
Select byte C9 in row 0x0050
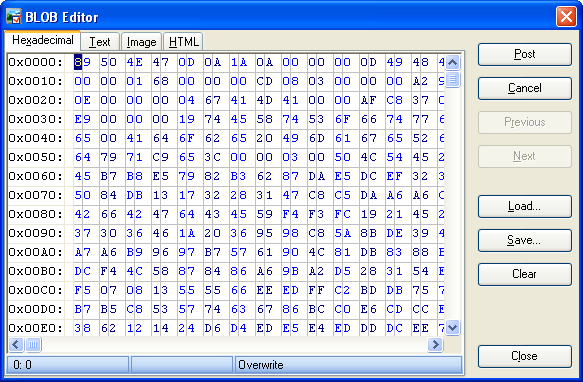point(160,157)
